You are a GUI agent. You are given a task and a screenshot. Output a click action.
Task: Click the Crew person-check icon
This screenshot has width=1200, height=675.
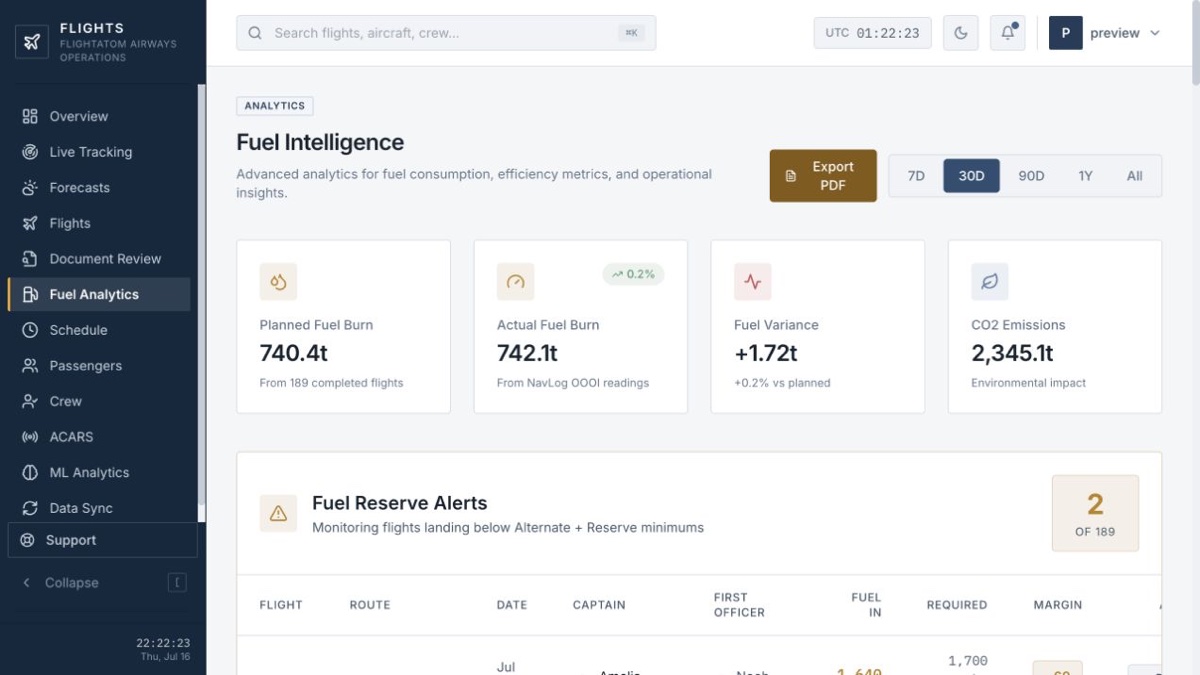coord(30,401)
